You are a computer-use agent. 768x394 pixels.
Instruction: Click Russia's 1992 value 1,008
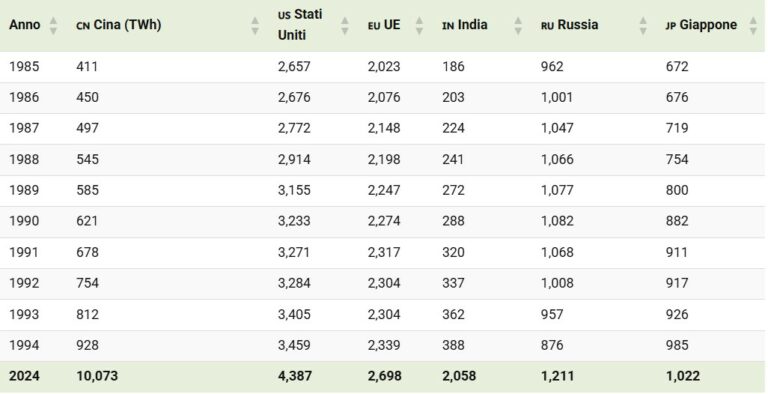557,283
